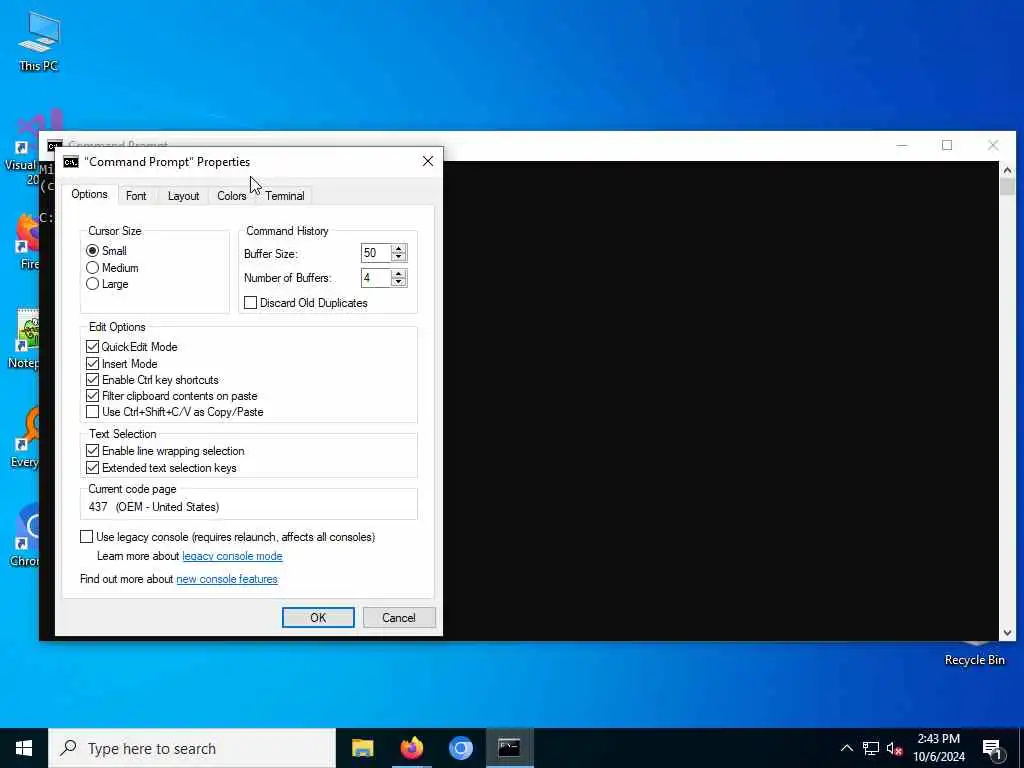
Task: Click the 437 OEM United States code page text
Action: 154,507
